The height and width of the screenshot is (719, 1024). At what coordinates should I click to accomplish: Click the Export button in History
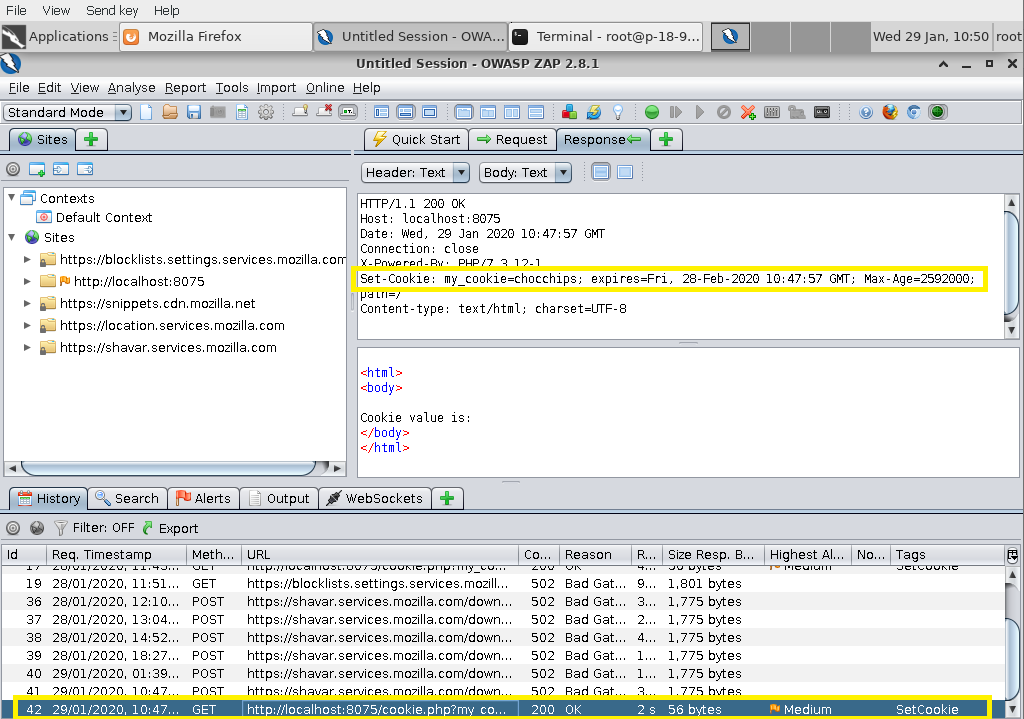170,528
